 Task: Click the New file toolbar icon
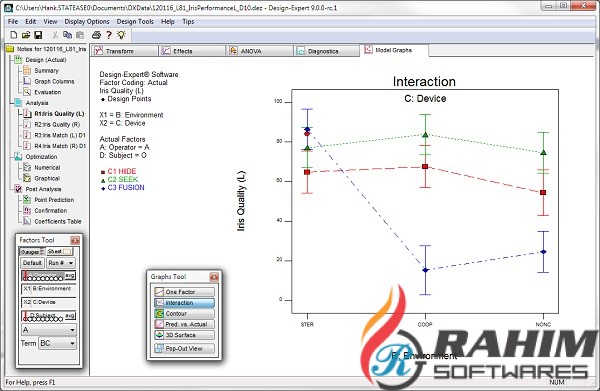(x=13, y=35)
